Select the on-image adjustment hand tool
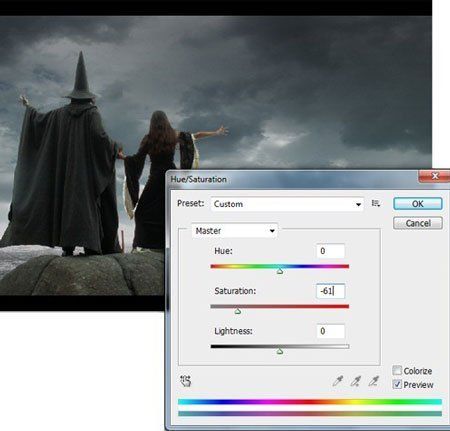The height and width of the screenshot is (431, 450). click(x=185, y=381)
